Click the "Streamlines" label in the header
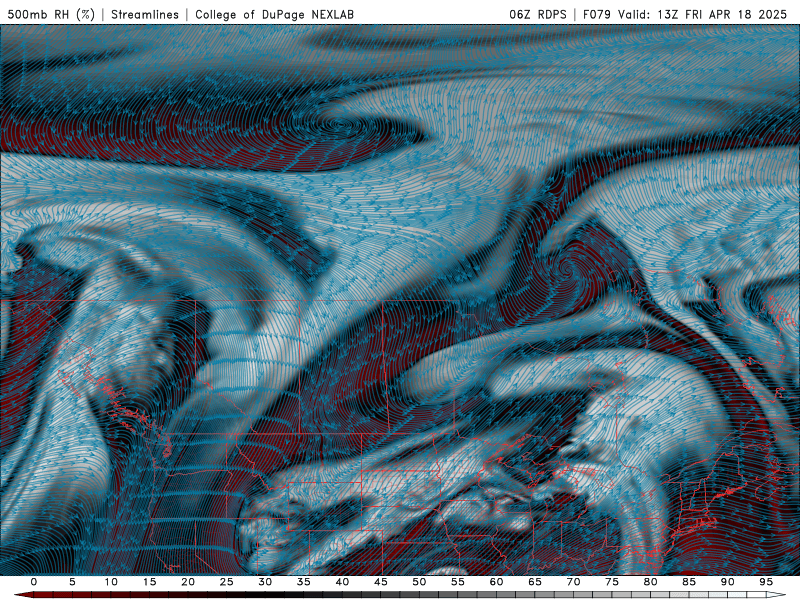This screenshot has width=800, height=600. coord(145,14)
